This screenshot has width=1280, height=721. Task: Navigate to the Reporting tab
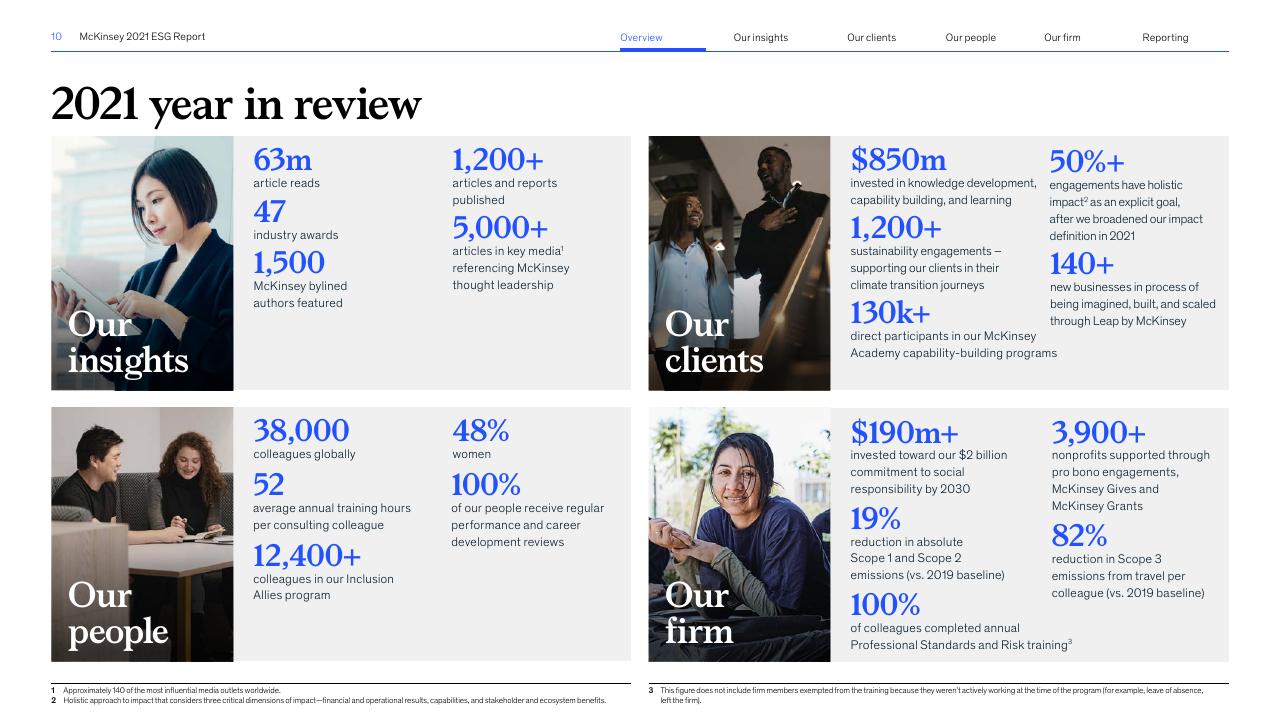point(1165,38)
